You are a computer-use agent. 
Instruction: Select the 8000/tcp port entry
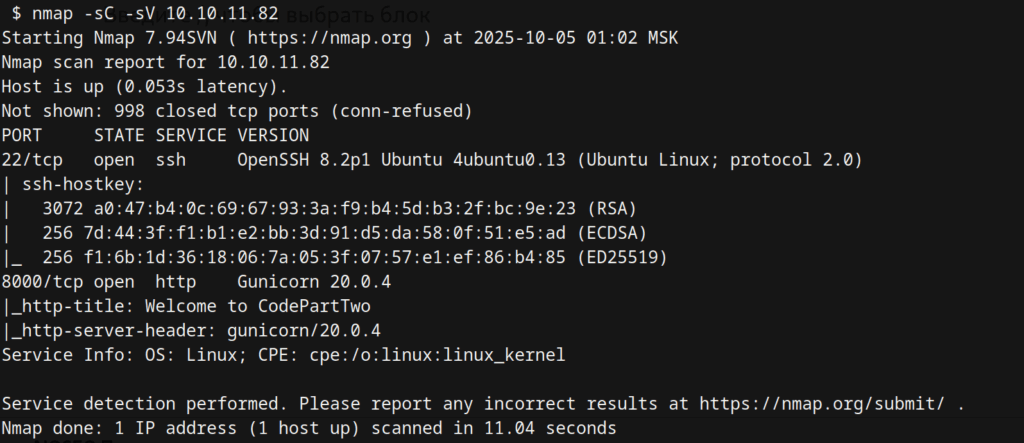point(42,281)
